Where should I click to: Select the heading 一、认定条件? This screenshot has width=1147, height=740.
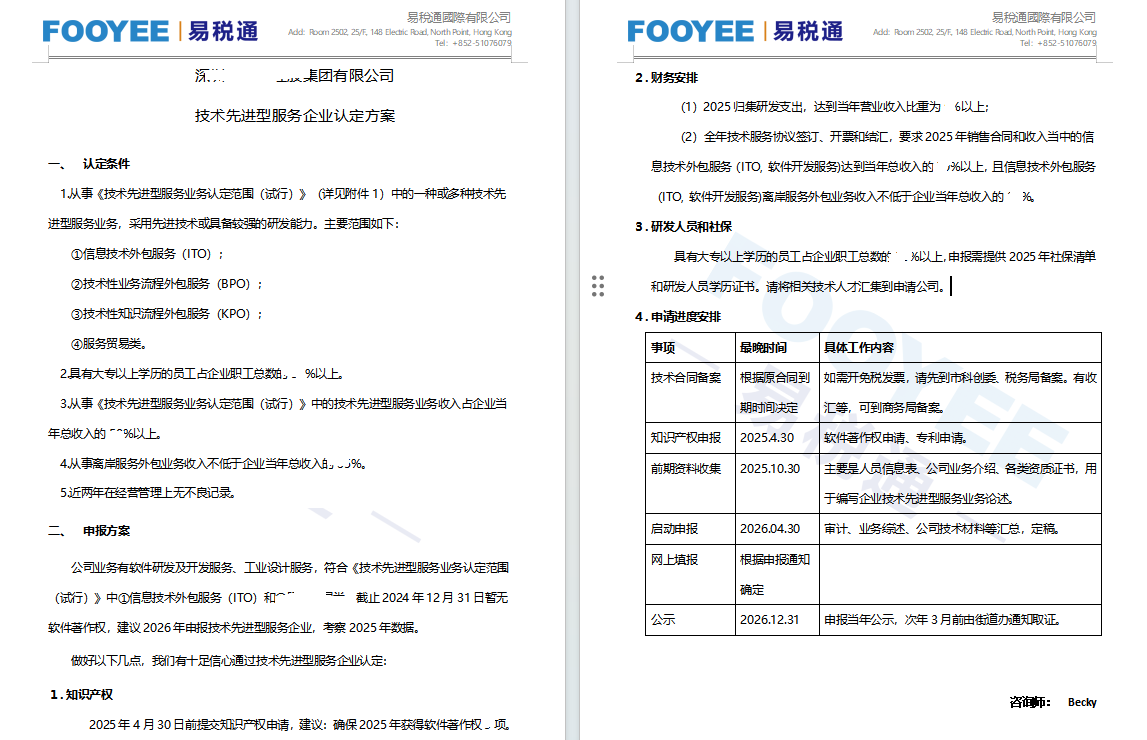coord(89,164)
